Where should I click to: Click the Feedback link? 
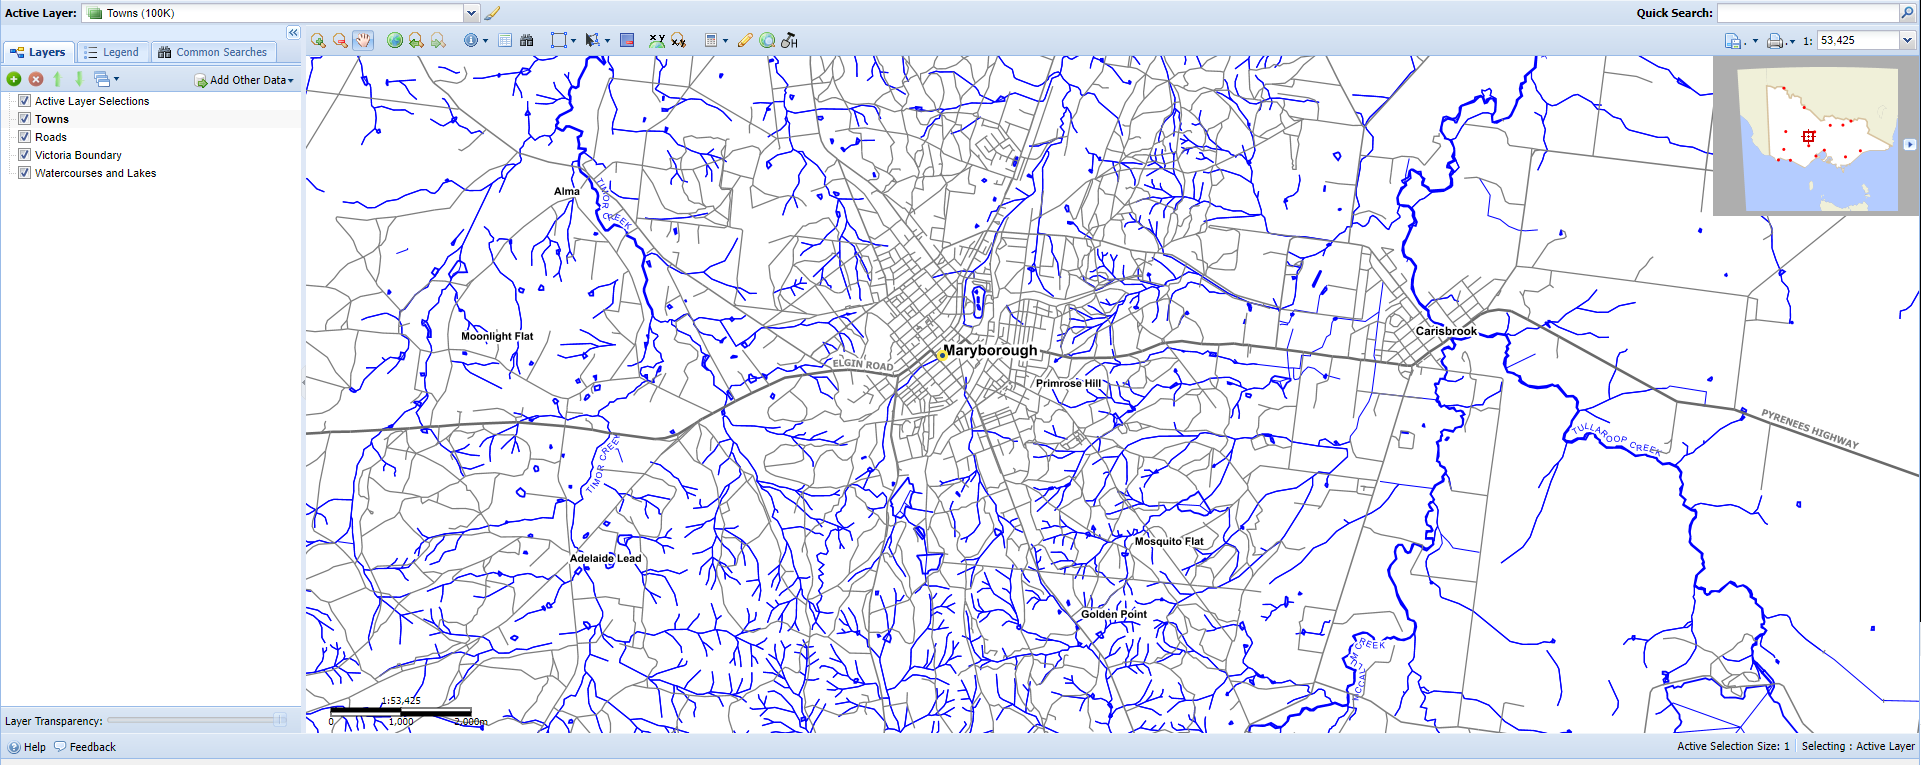coord(92,747)
